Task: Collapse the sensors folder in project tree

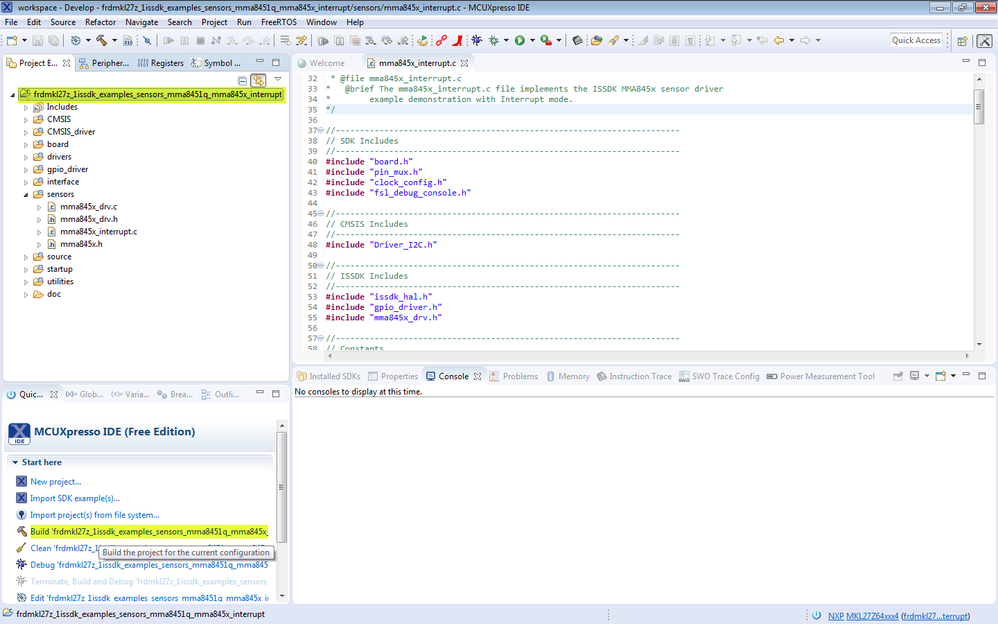Action: tap(26, 194)
